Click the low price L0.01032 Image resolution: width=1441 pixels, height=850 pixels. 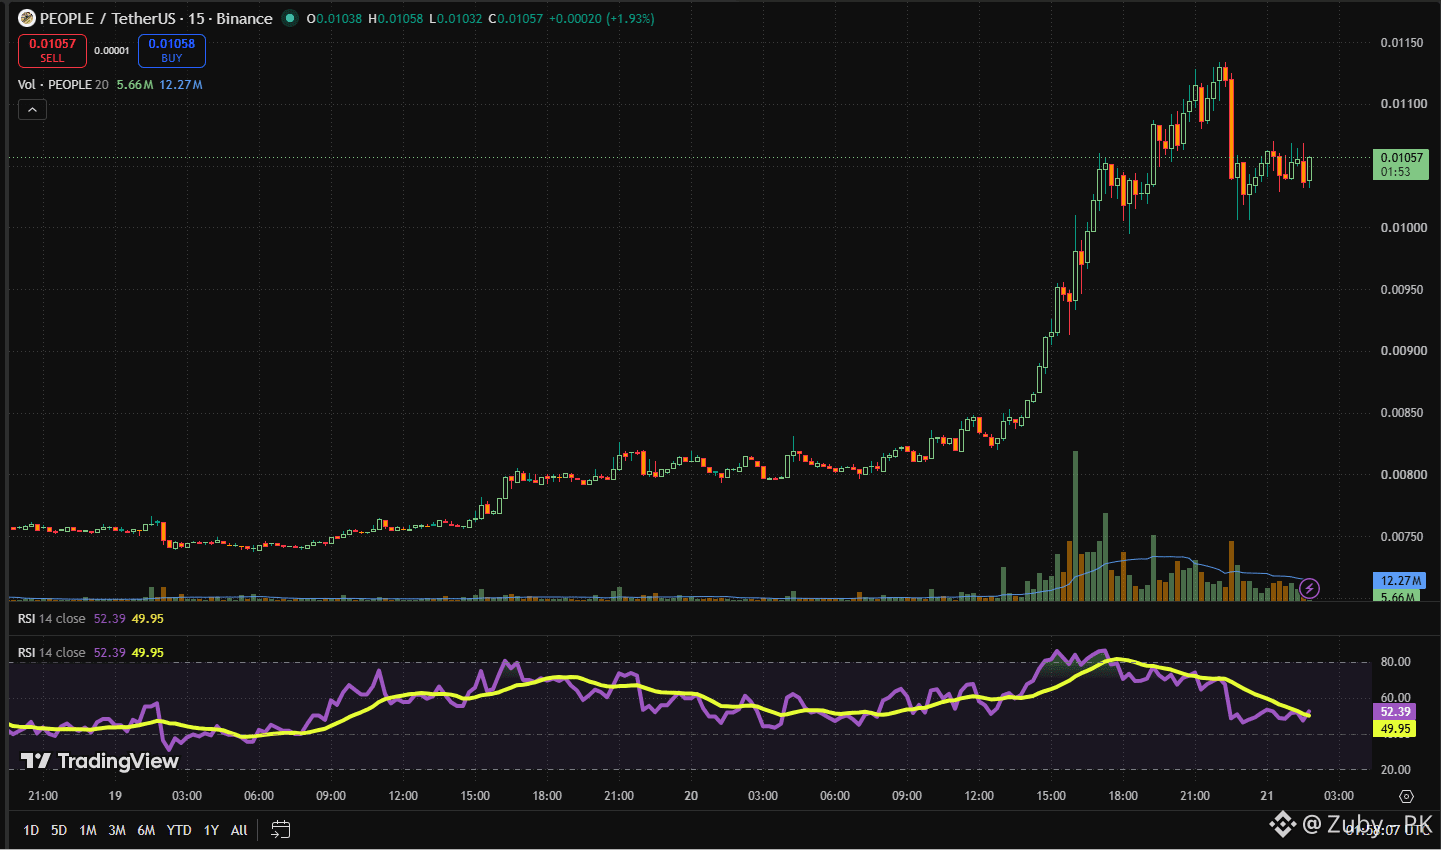[456, 19]
